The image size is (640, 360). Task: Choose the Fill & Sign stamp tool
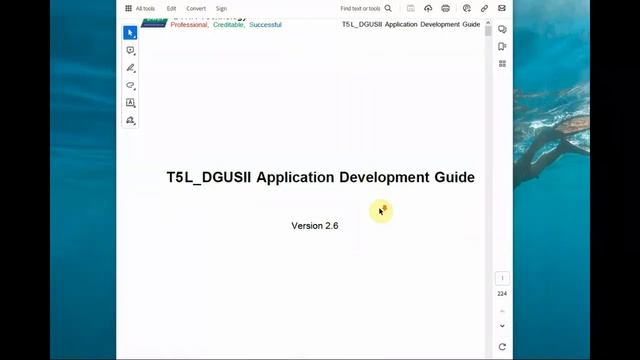[x=130, y=120]
